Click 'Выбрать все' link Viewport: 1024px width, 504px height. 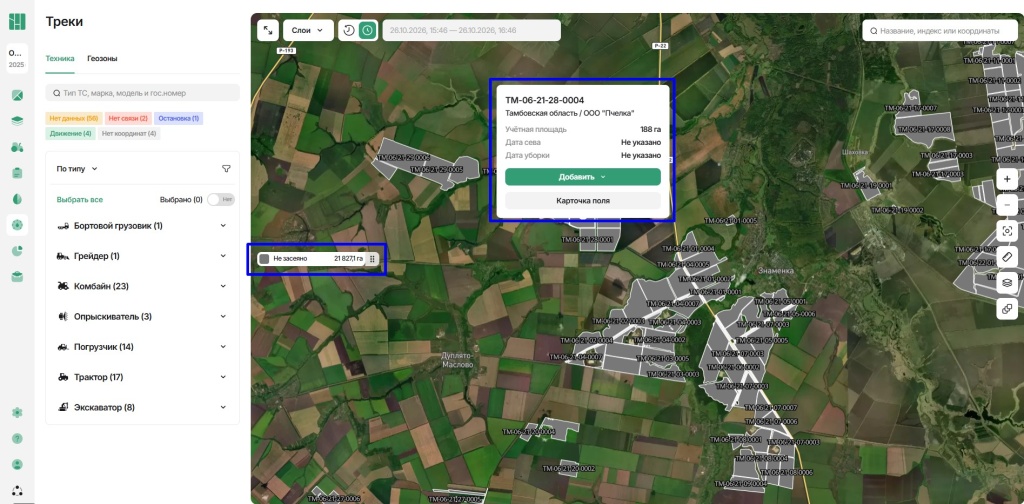80,200
